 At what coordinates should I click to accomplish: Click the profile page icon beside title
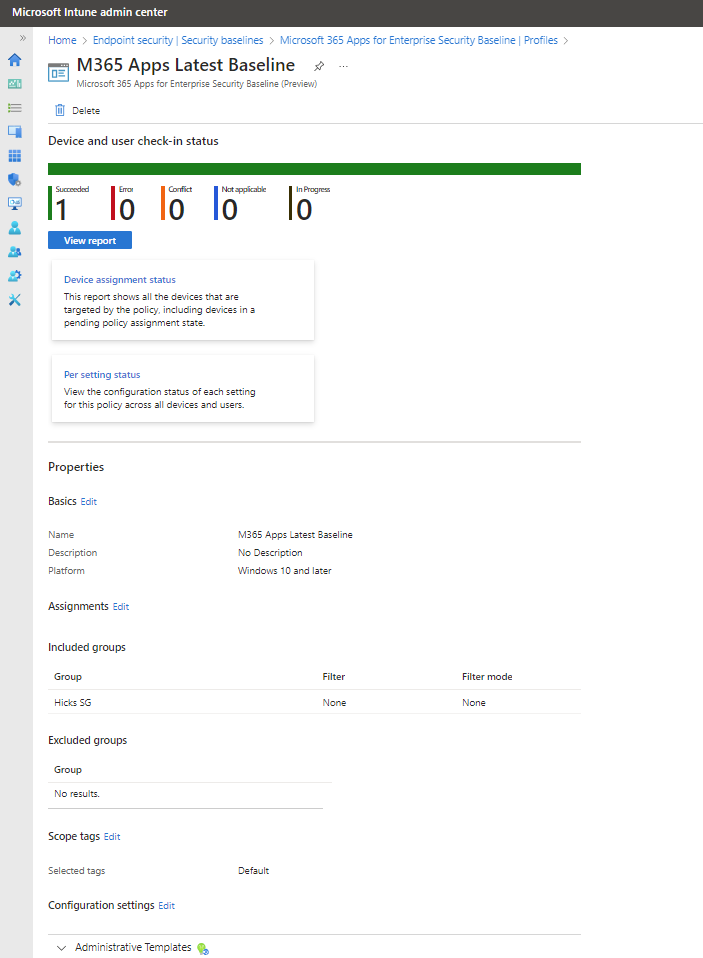tap(59, 73)
